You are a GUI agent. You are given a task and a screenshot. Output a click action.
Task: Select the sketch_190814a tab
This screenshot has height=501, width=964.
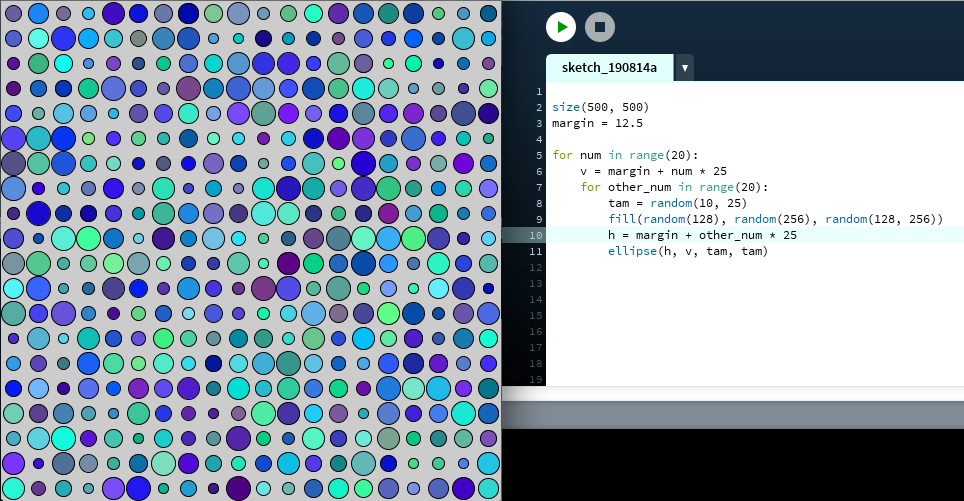click(609, 68)
